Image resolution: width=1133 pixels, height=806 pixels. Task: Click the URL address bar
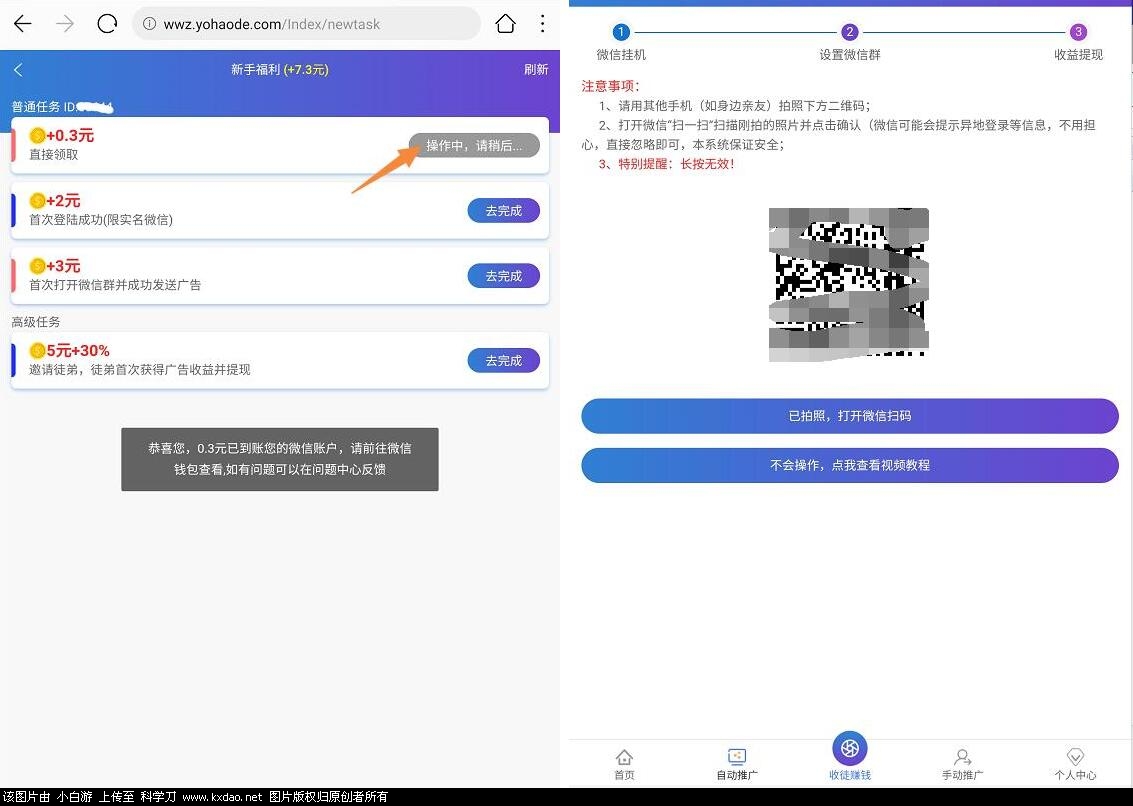pyautogui.click(x=306, y=24)
